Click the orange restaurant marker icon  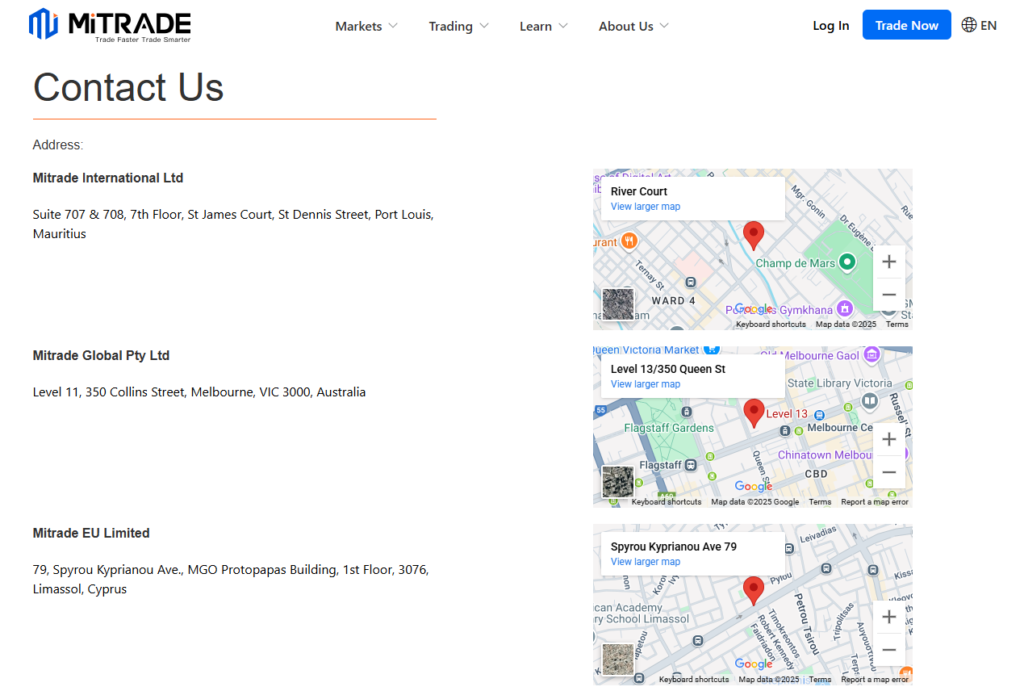(x=629, y=241)
